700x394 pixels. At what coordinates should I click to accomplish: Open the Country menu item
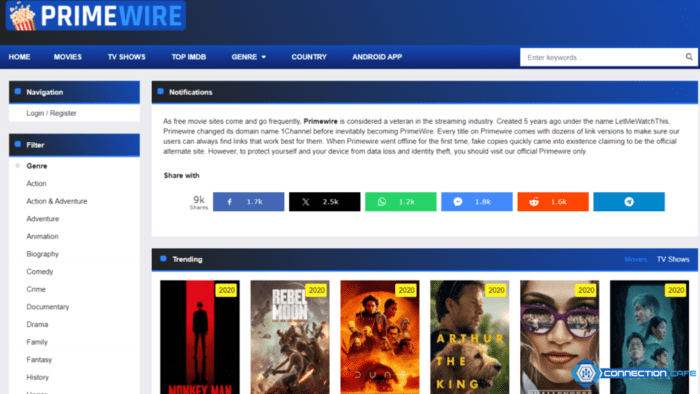point(309,57)
